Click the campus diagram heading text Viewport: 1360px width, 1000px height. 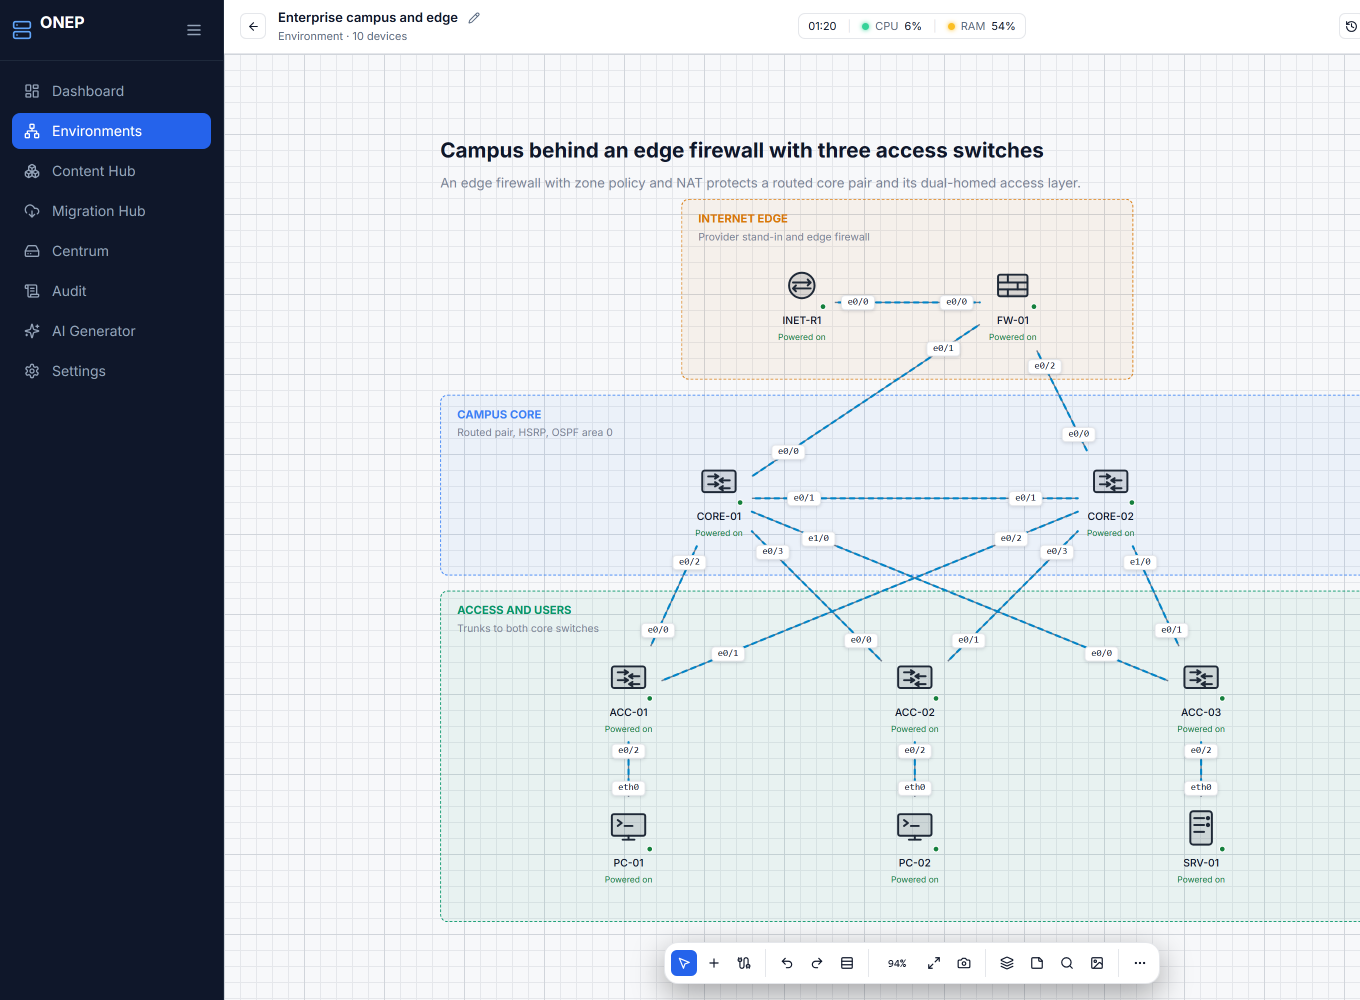click(742, 151)
